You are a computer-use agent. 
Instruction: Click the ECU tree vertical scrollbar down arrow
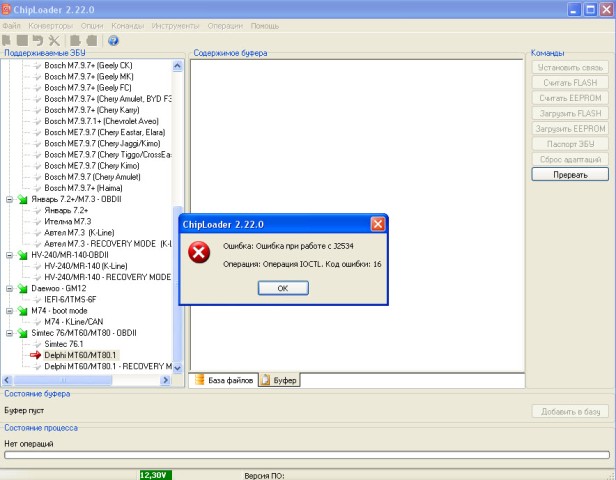[x=179, y=365]
